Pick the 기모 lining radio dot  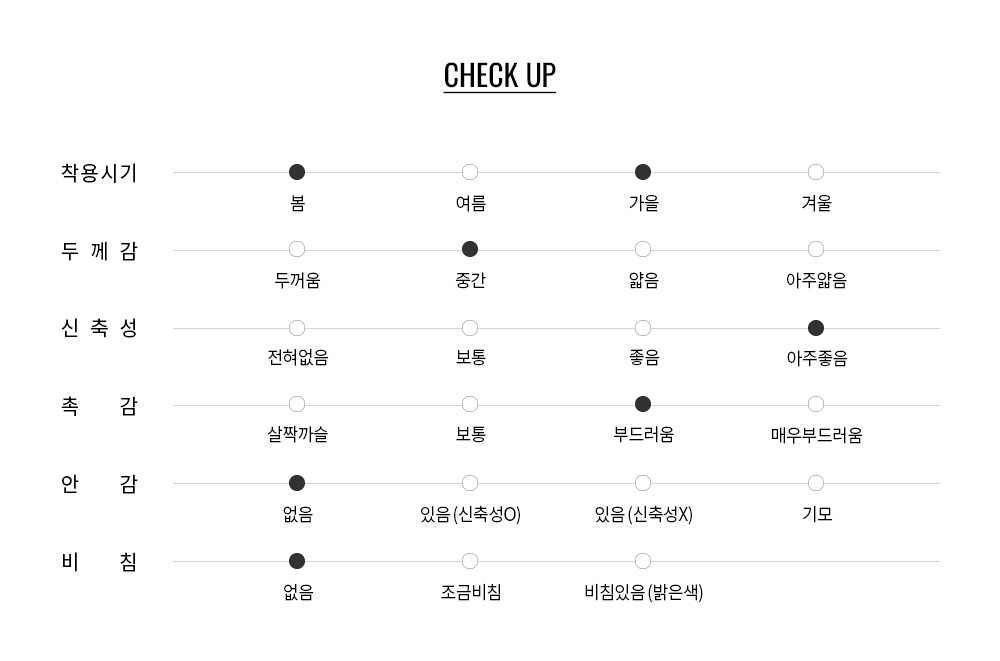pos(816,483)
